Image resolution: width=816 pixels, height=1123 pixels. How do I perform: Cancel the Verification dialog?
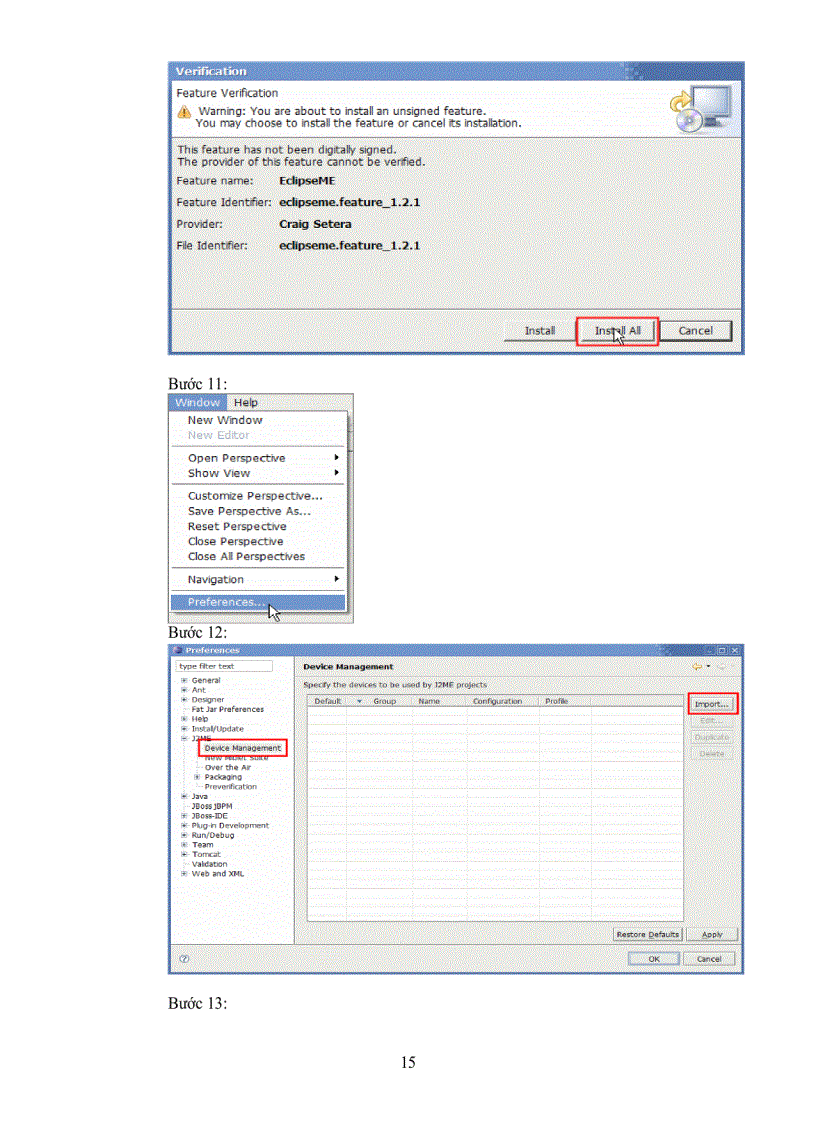pos(695,331)
